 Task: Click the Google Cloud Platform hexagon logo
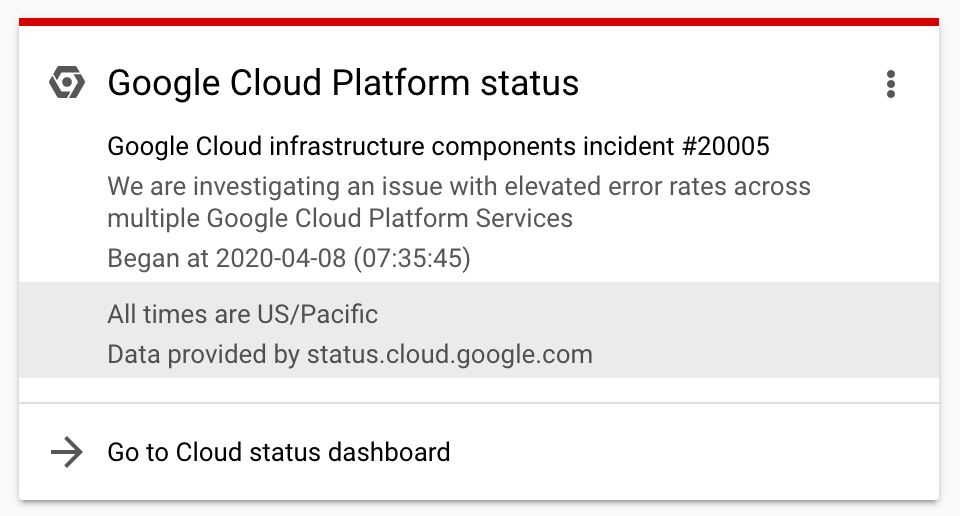[x=66, y=83]
